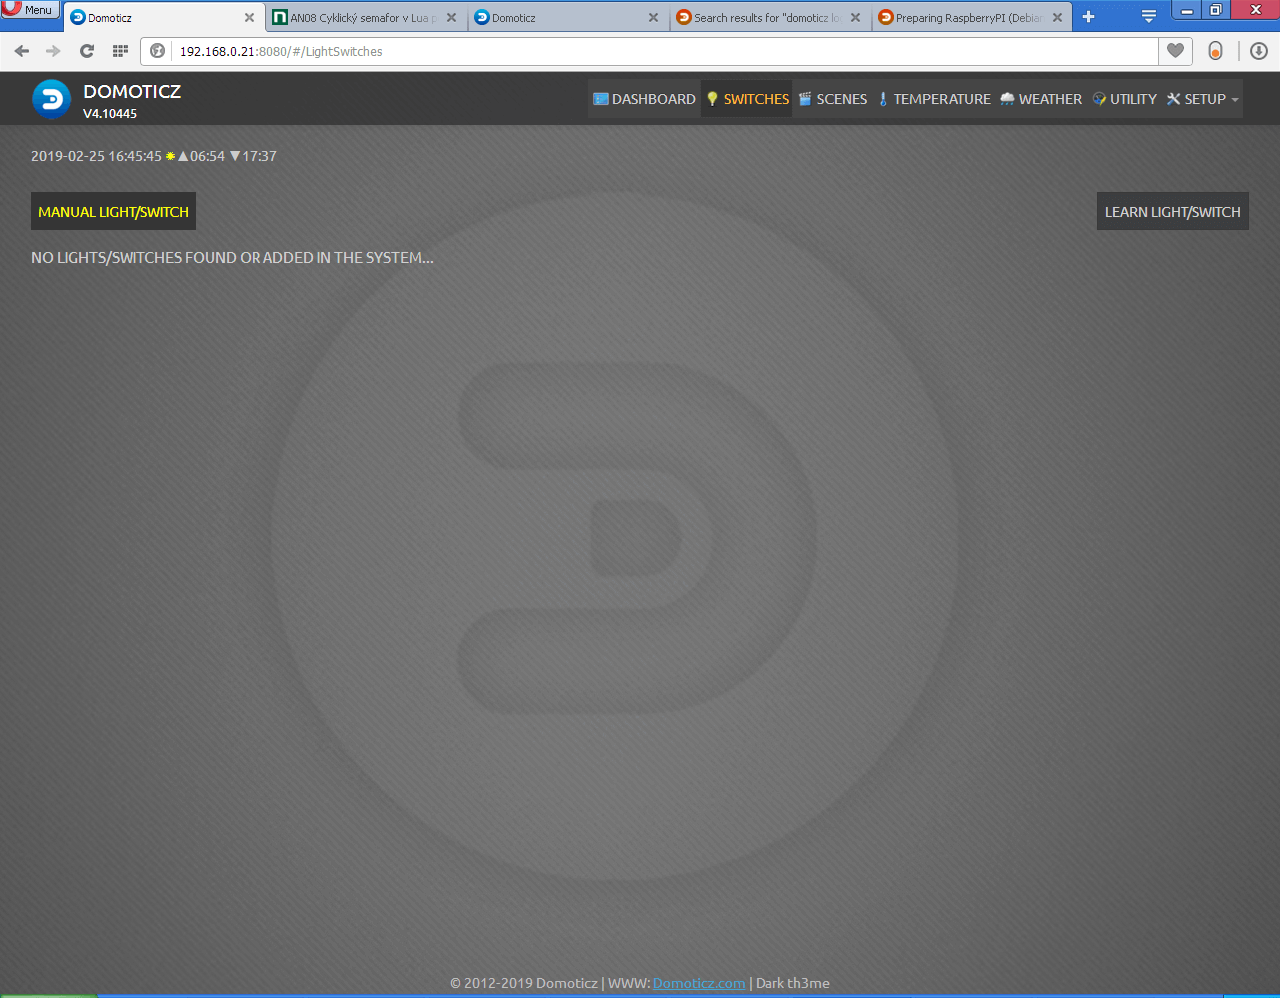This screenshot has width=1280, height=998.
Task: Open the tab menu stacked-lines icon
Action: (1149, 17)
